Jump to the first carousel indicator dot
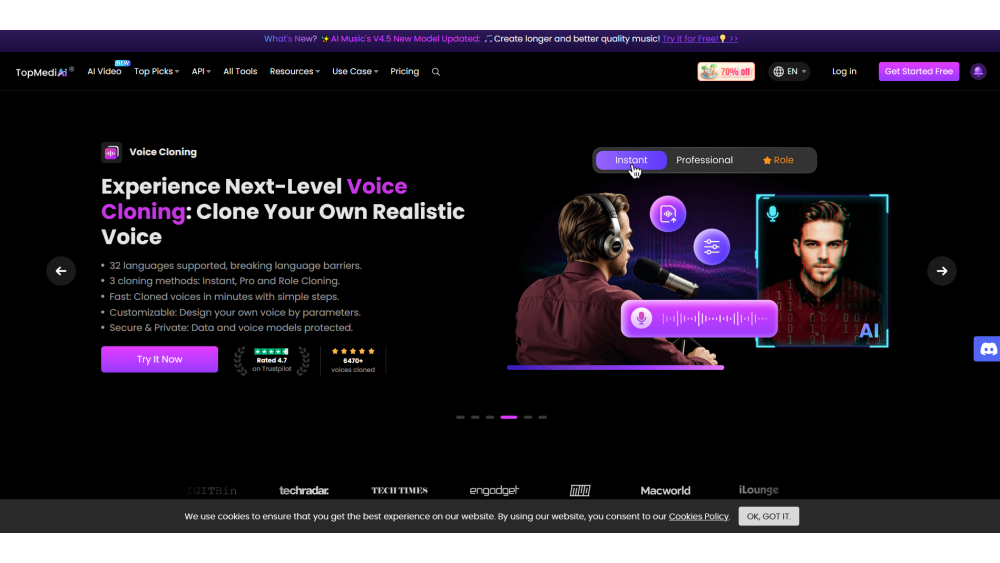 click(x=460, y=417)
